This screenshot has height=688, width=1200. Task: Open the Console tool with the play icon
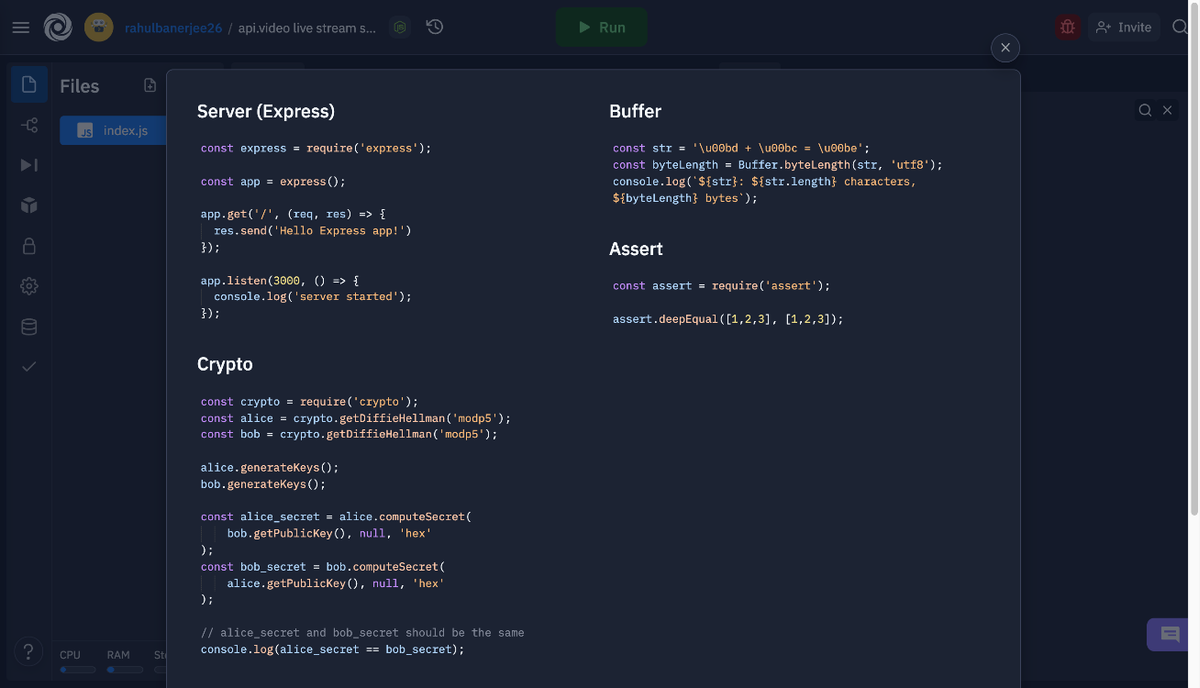tap(28, 165)
